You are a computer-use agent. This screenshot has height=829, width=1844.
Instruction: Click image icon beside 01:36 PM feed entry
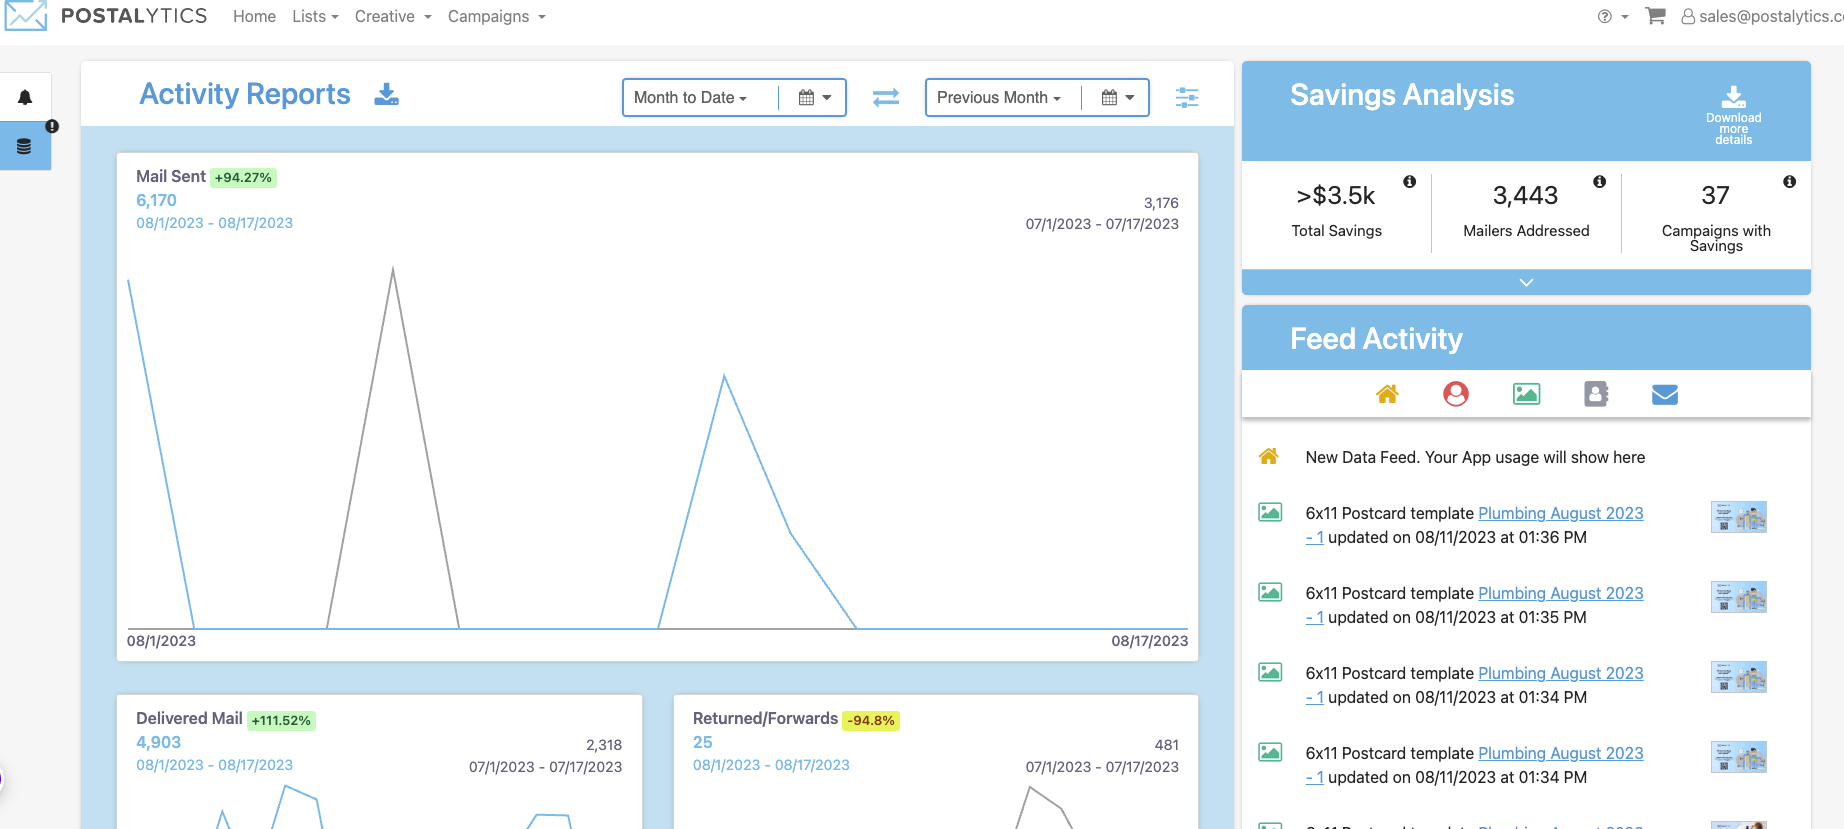coord(1270,513)
